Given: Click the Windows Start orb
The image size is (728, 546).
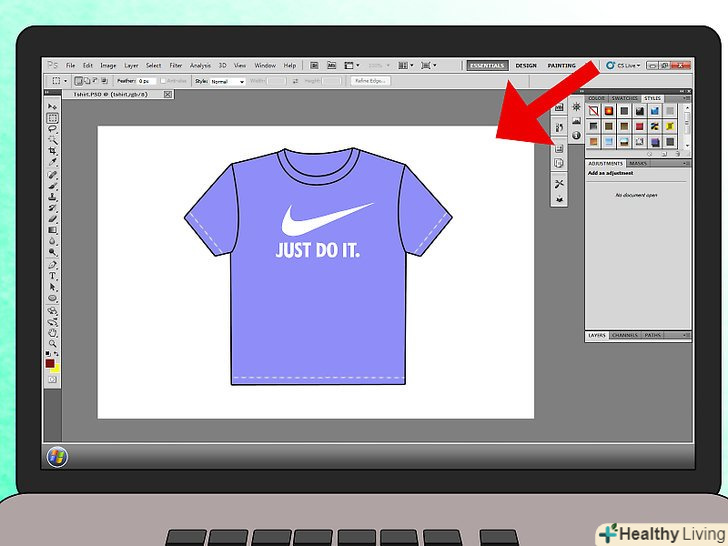Looking at the screenshot, I should [x=57, y=457].
